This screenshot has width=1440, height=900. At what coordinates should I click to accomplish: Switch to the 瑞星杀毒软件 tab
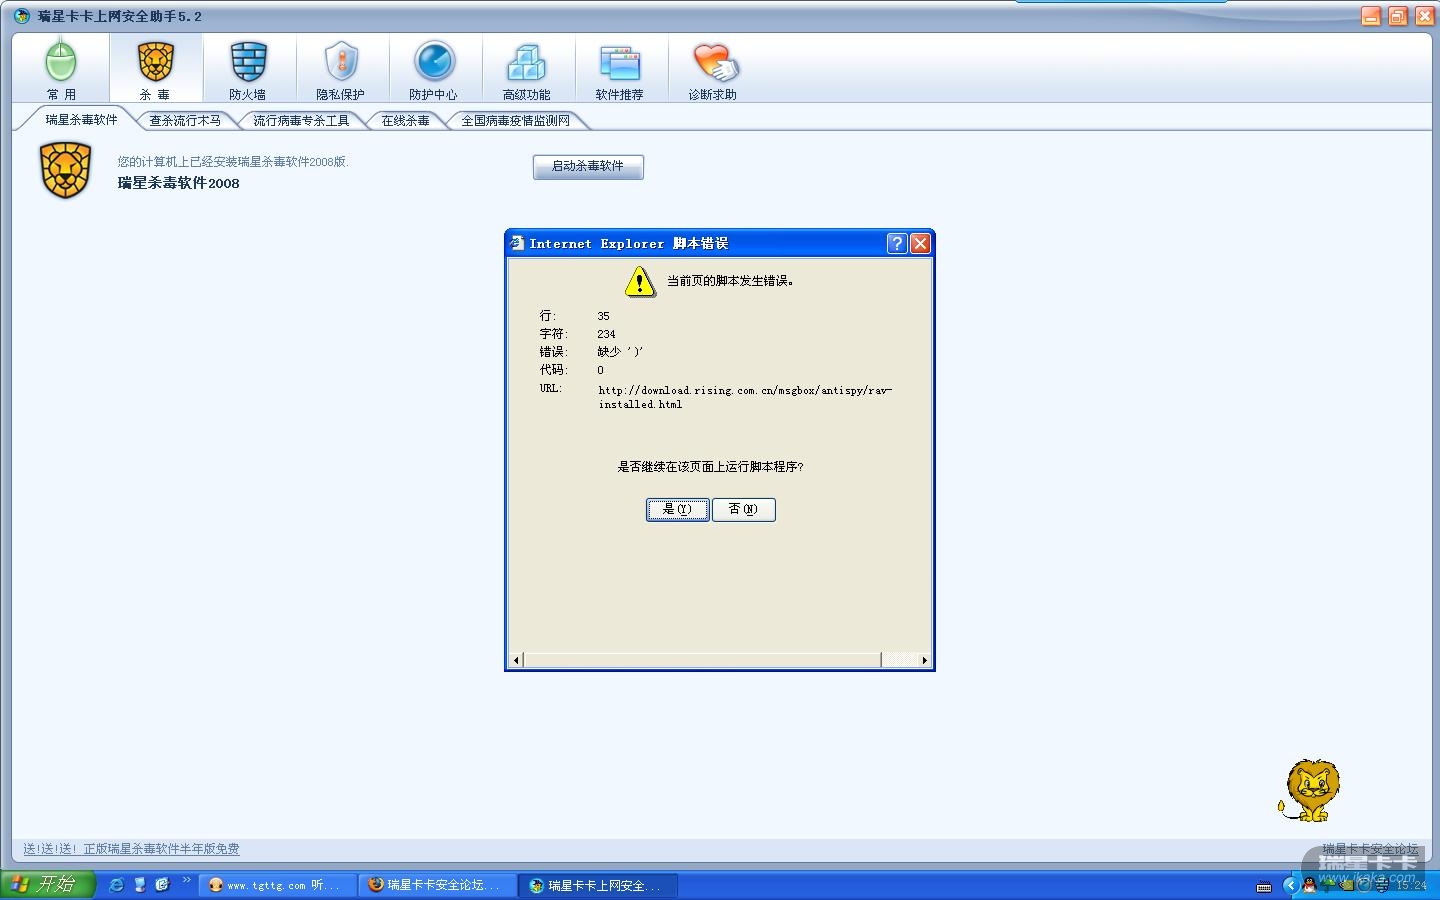pyautogui.click(x=81, y=120)
